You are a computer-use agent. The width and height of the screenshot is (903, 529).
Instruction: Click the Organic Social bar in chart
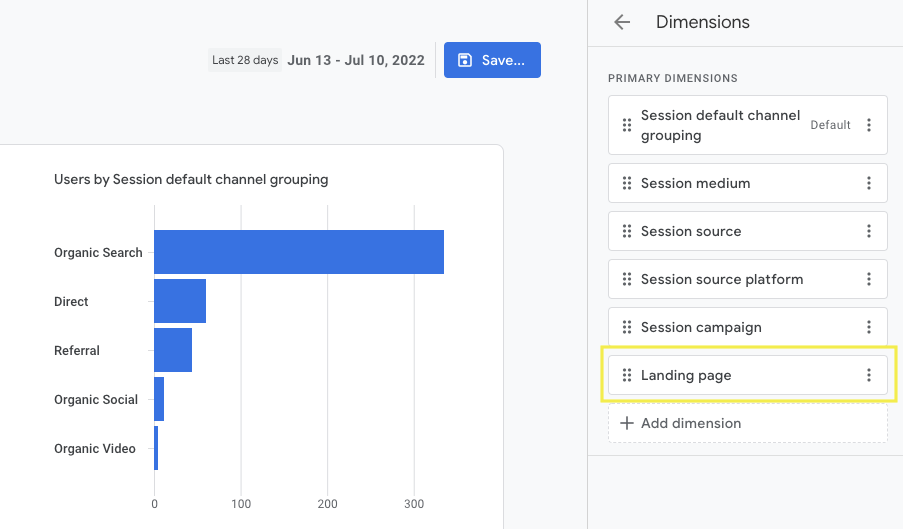(x=159, y=399)
